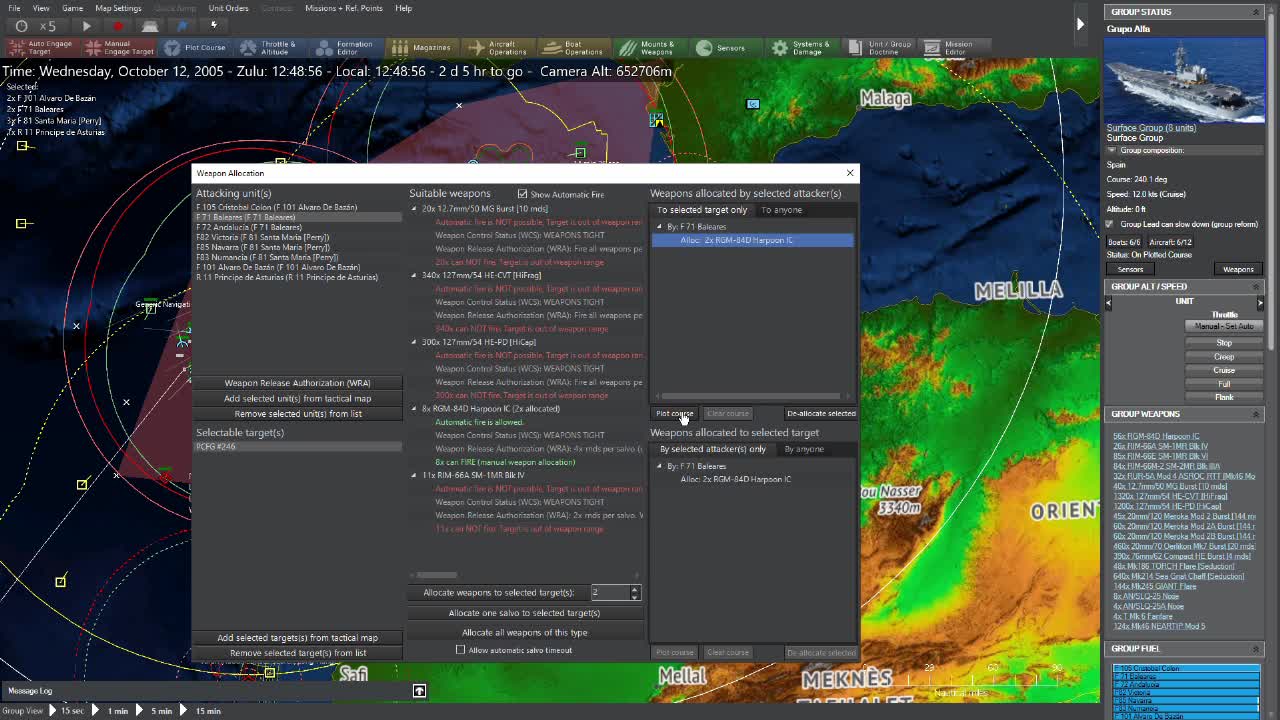Click Allocate one salvo to selected target(s)

click(524, 613)
